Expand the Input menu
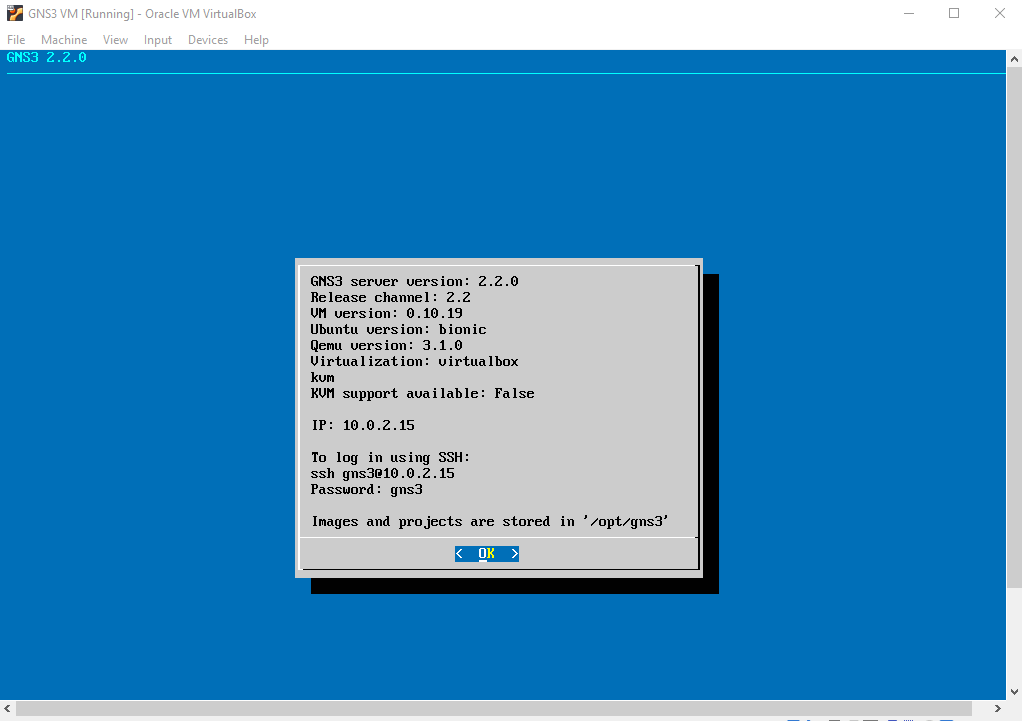Viewport: 1022px width, 721px height. pyautogui.click(x=158, y=40)
